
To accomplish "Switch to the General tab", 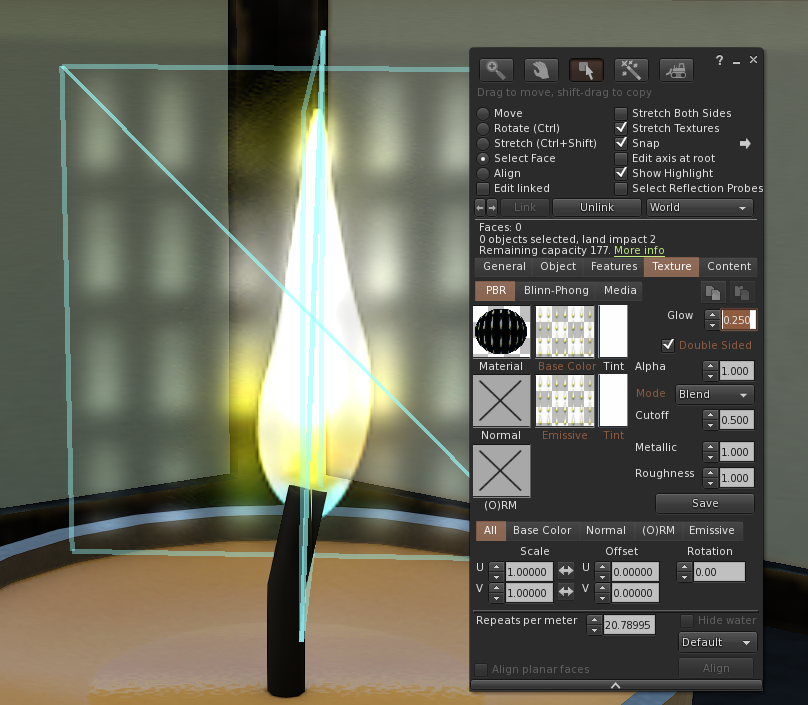I will click(x=504, y=267).
